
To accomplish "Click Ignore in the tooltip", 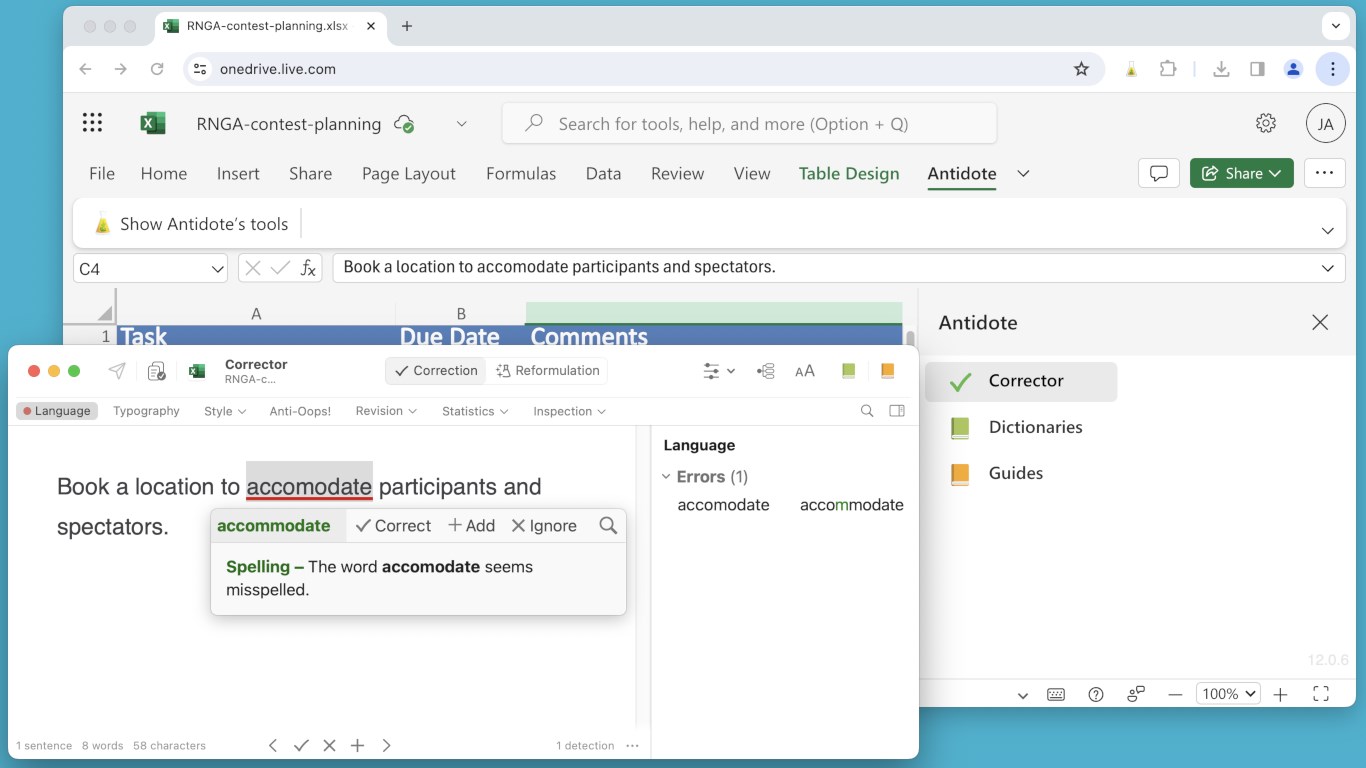I will click(x=544, y=526).
